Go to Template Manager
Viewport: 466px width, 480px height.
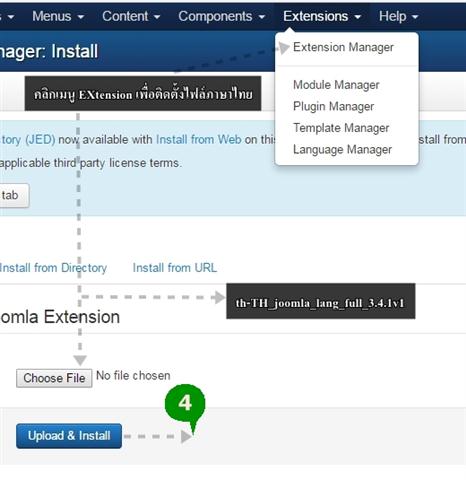click(x=341, y=128)
